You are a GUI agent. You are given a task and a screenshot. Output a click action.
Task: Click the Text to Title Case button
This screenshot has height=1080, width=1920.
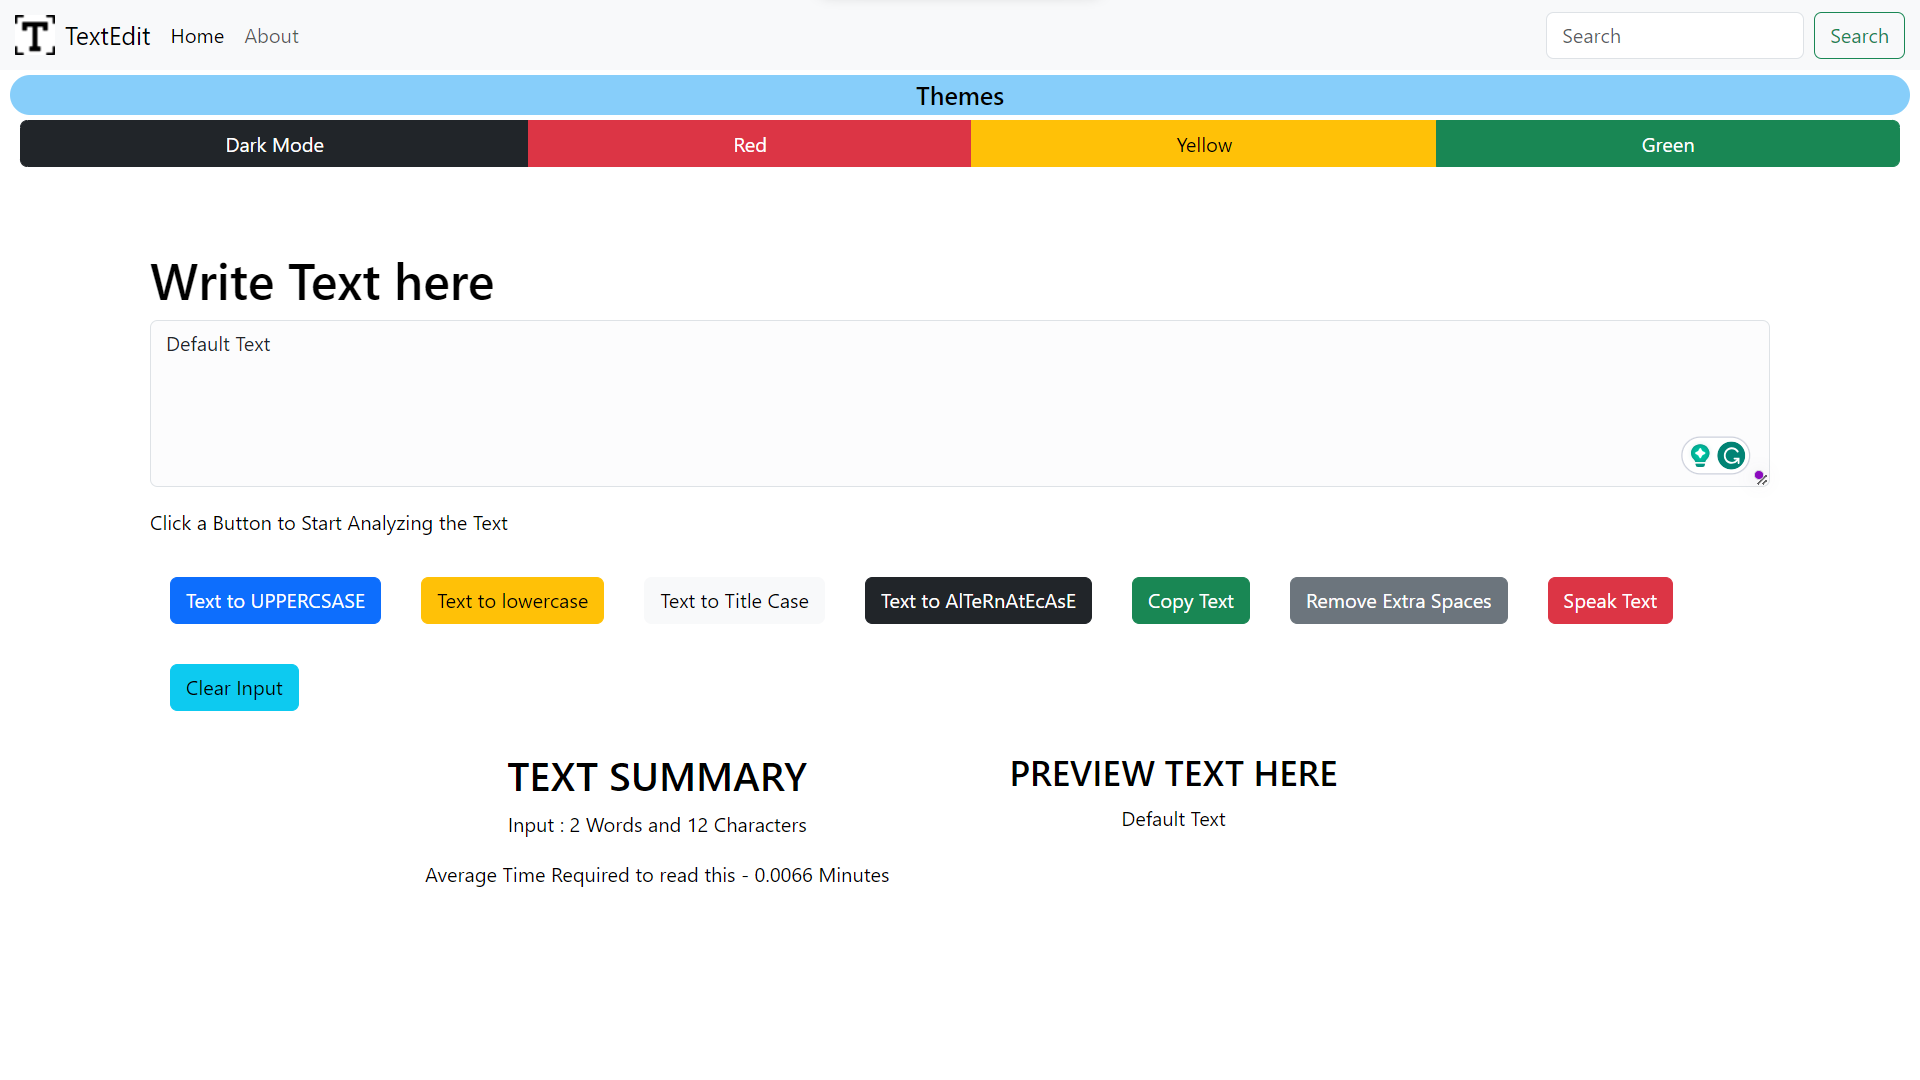click(x=735, y=600)
